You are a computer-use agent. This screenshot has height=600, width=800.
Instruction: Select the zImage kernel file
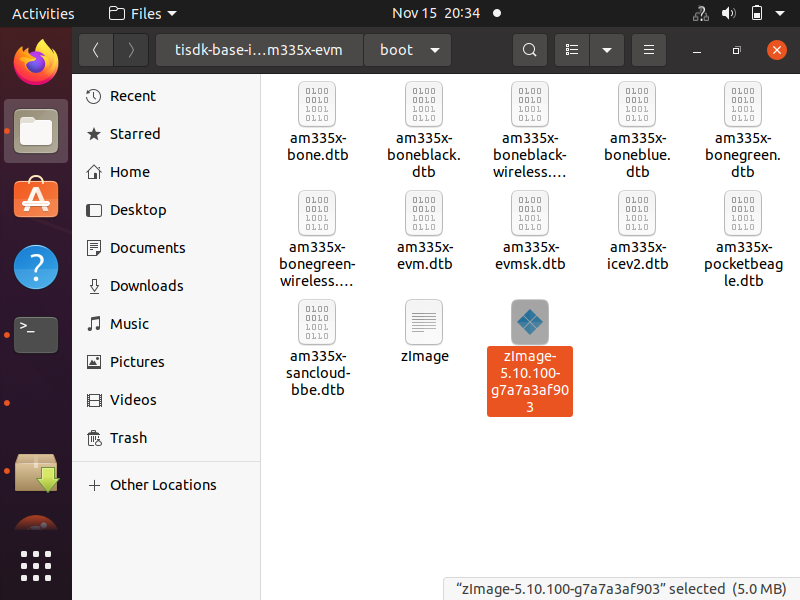coord(424,322)
